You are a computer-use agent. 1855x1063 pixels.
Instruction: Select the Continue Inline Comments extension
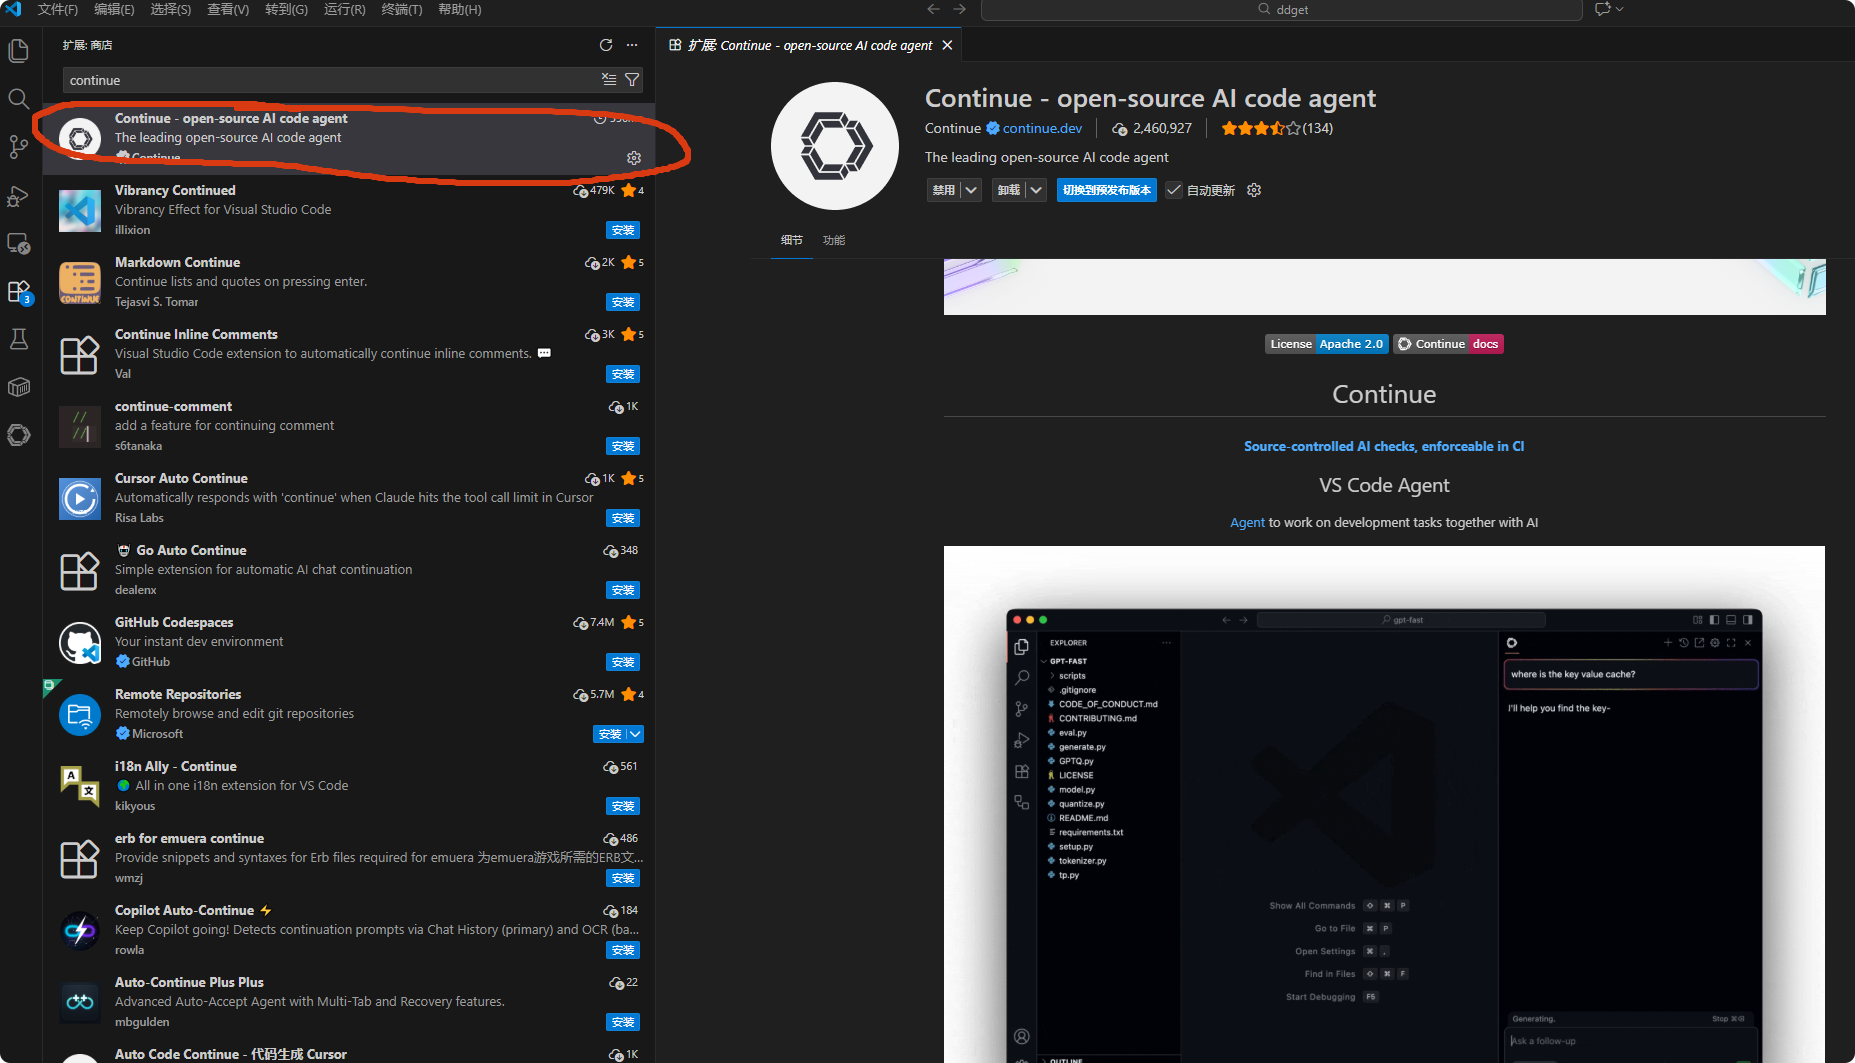tap(350, 354)
